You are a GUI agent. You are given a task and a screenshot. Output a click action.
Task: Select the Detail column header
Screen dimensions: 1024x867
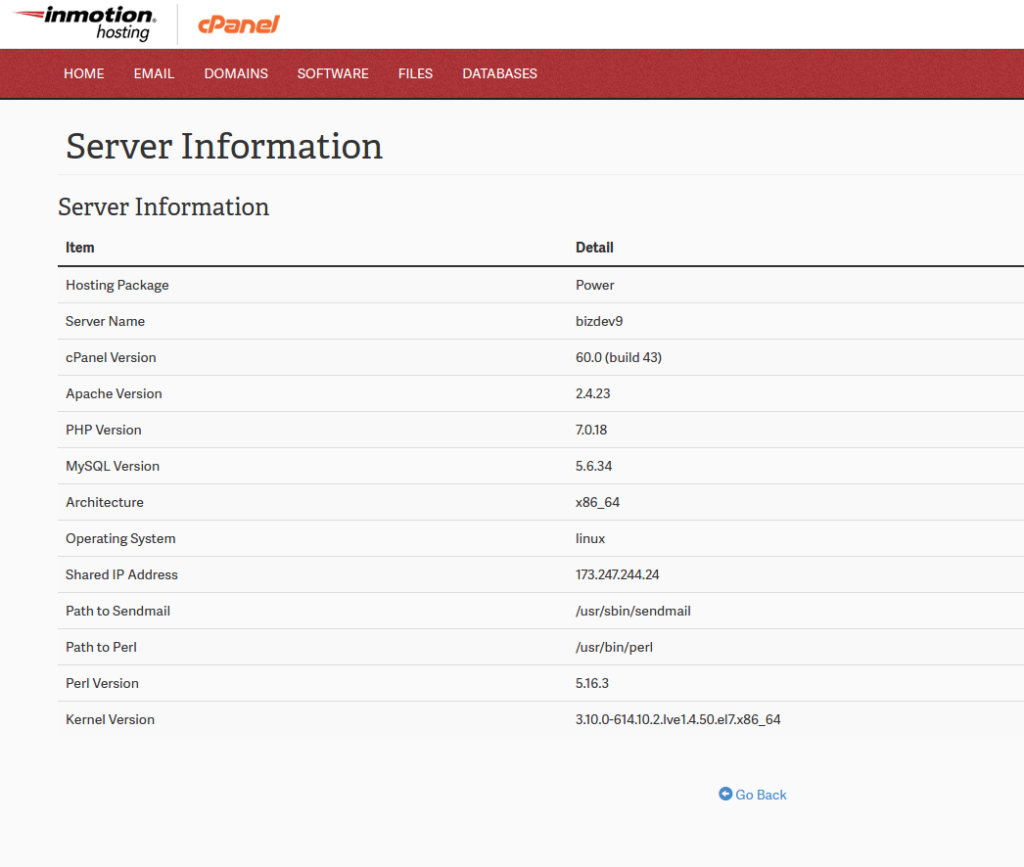[594, 247]
